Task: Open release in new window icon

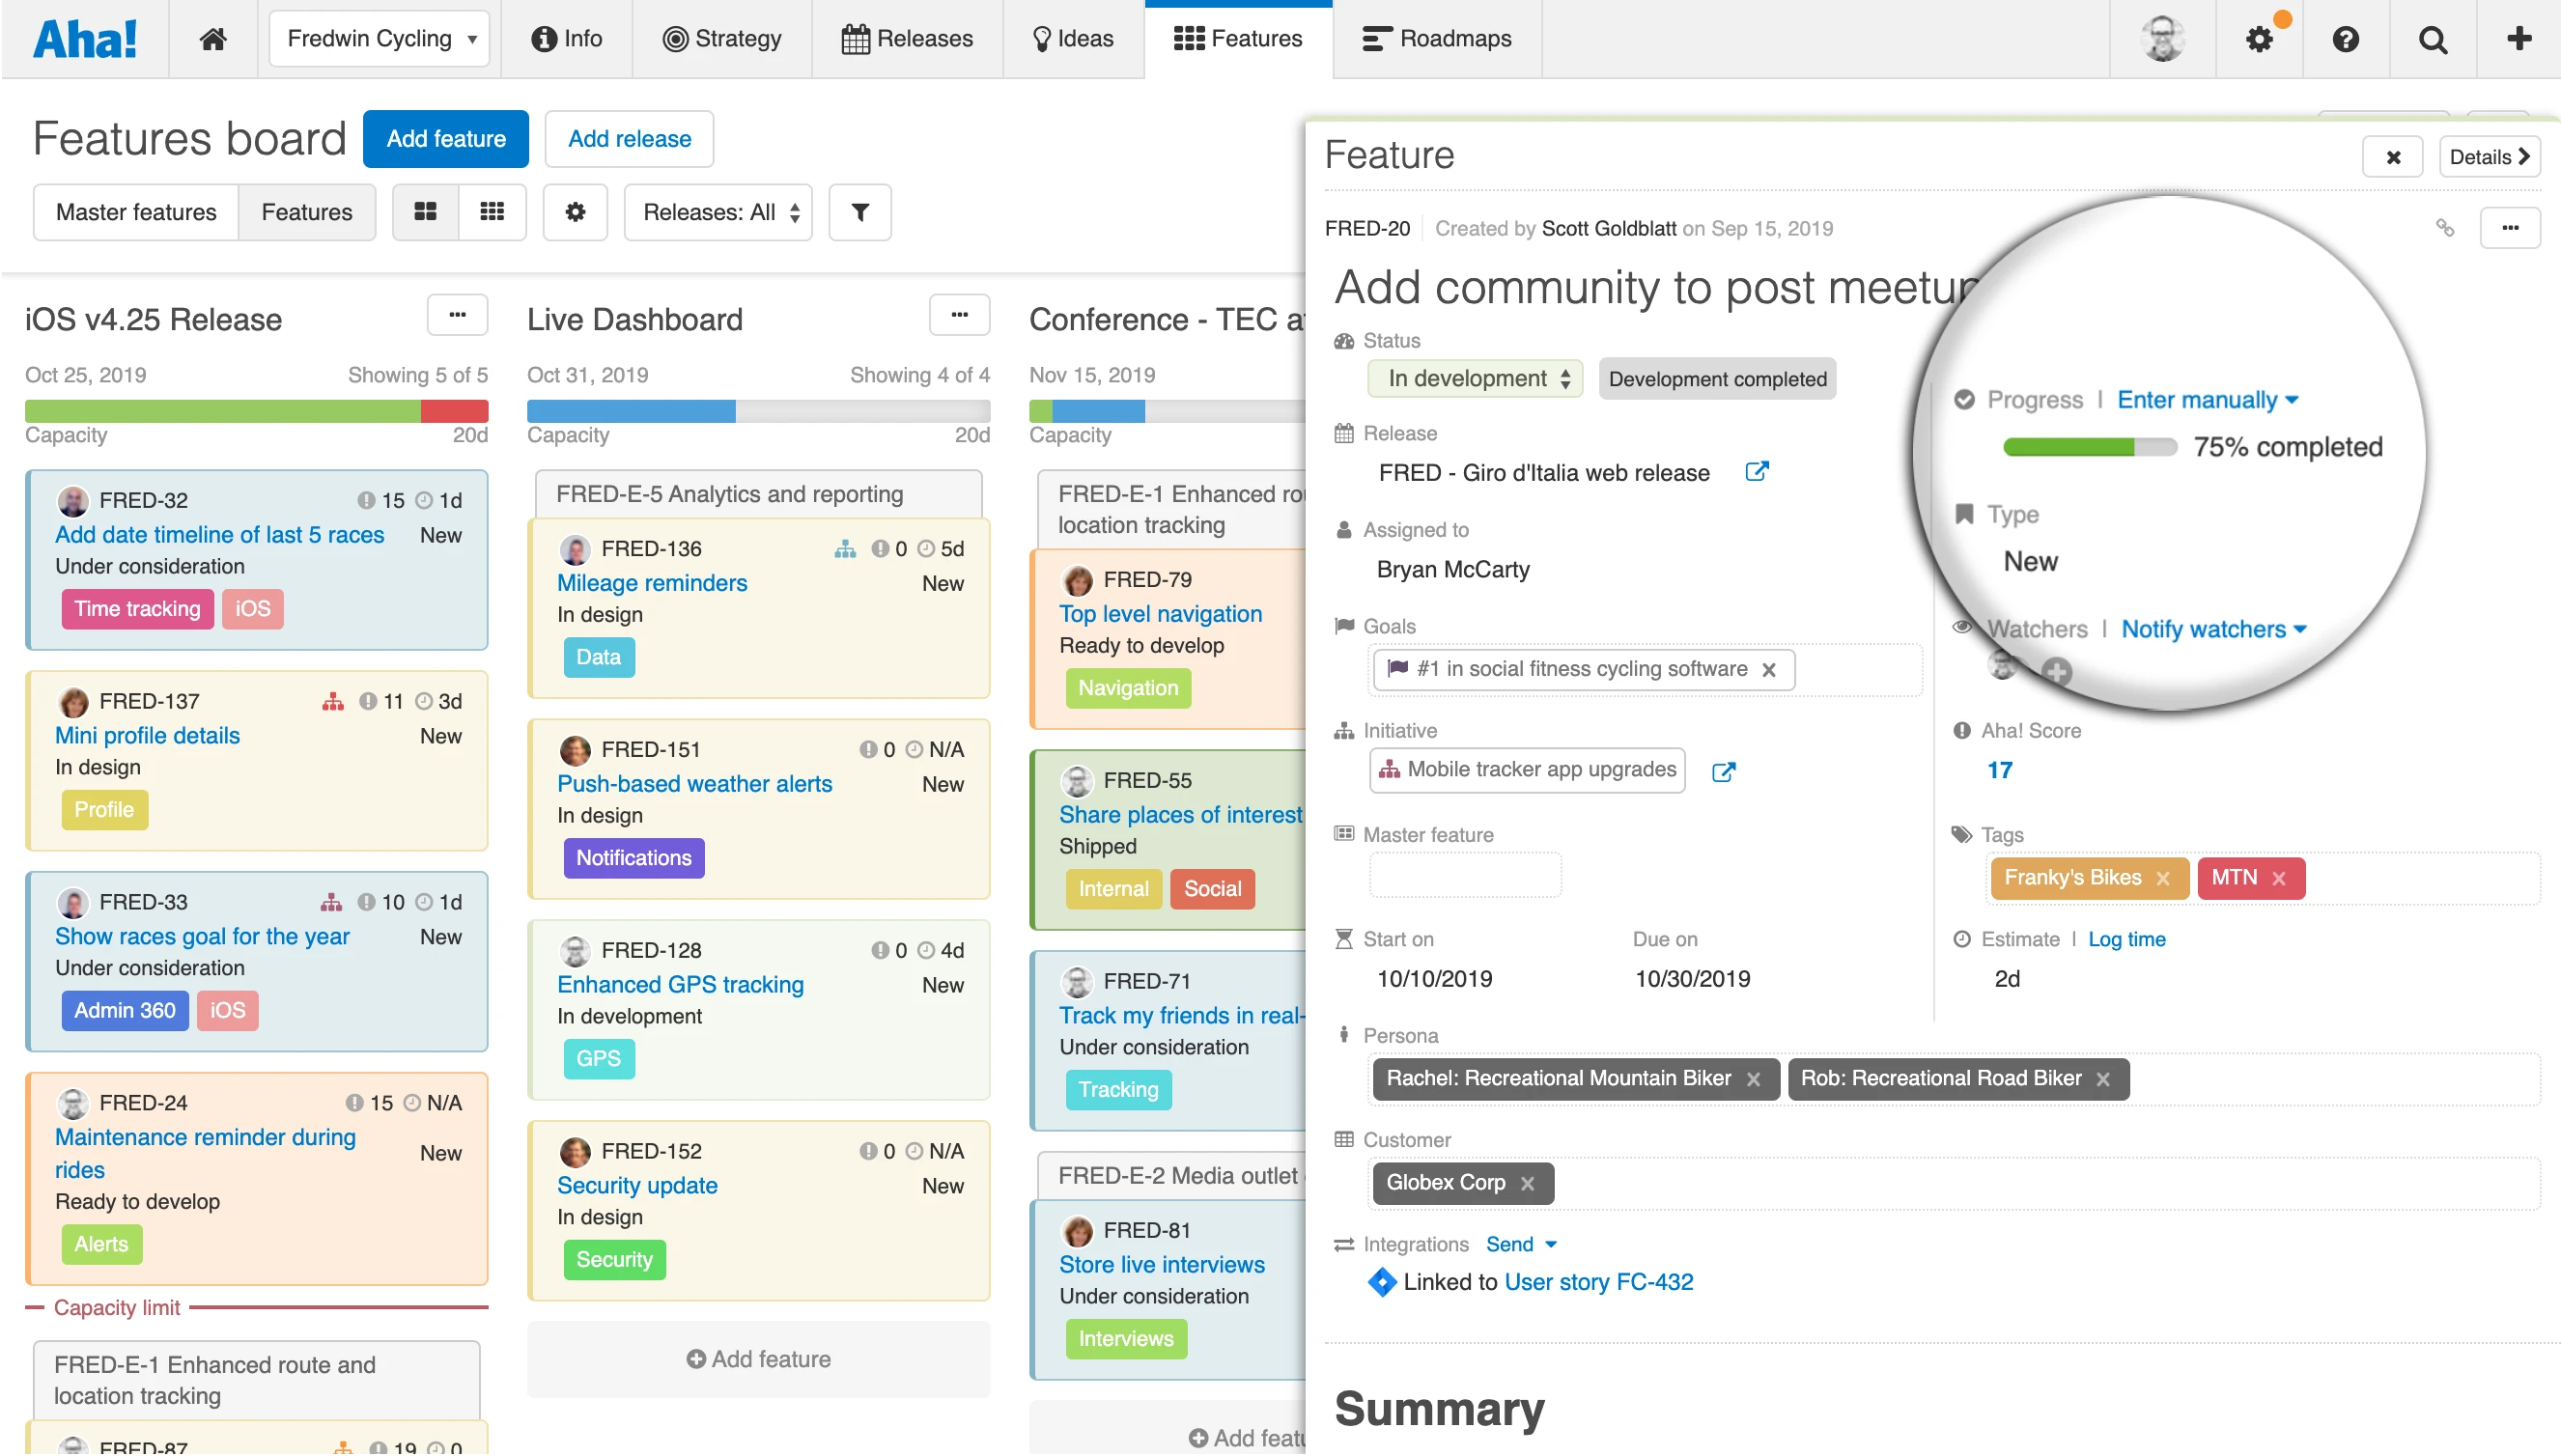Action: pyautogui.click(x=1757, y=471)
